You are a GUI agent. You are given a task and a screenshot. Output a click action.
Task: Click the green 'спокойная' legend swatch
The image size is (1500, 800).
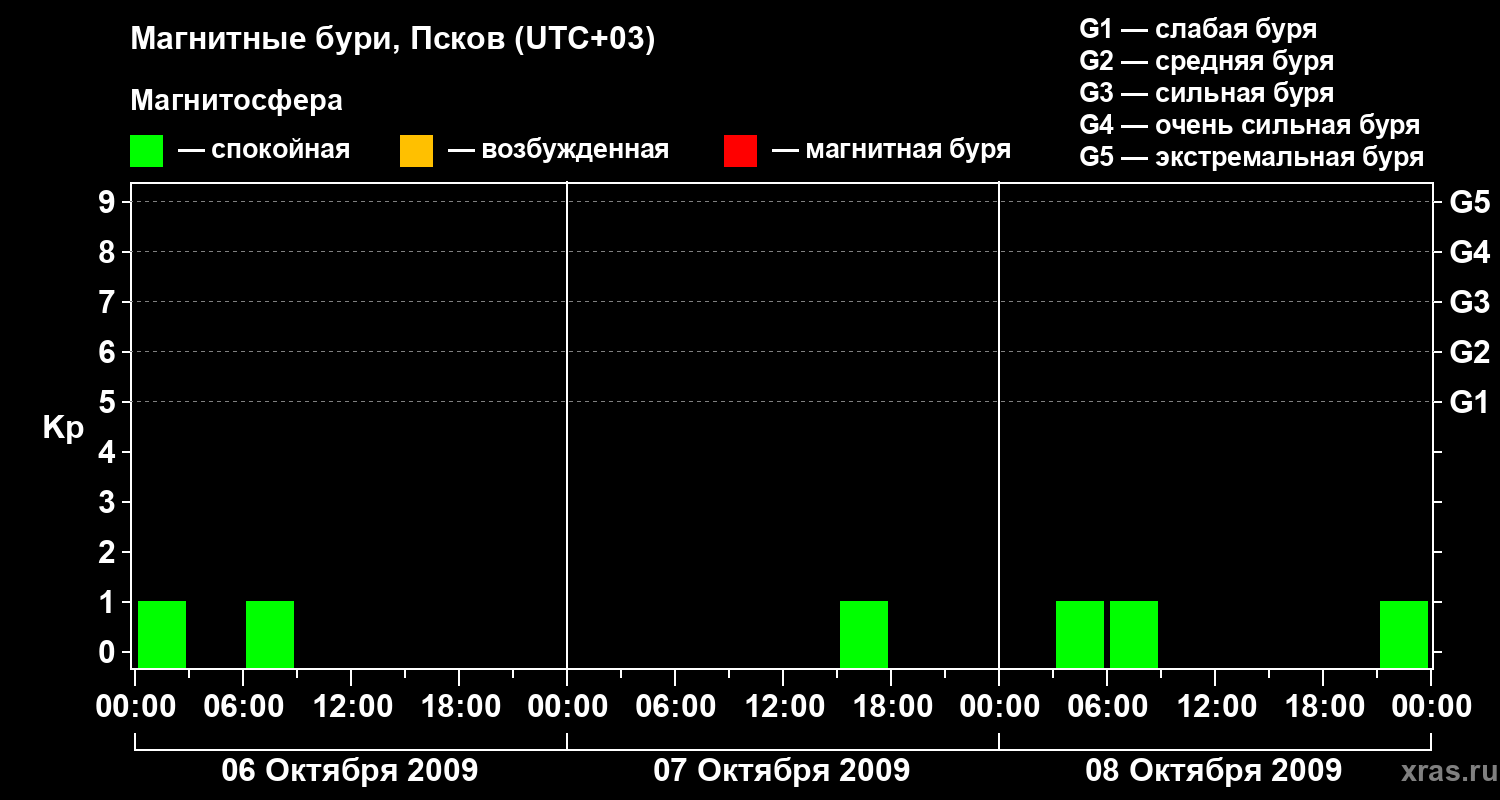click(146, 151)
